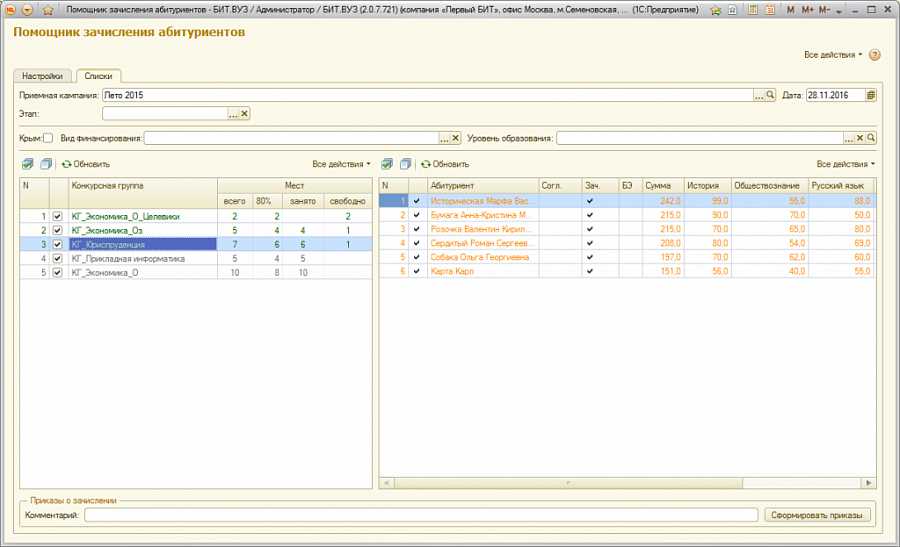
Task: Clear the Уровень образования field
Action: tap(860, 138)
